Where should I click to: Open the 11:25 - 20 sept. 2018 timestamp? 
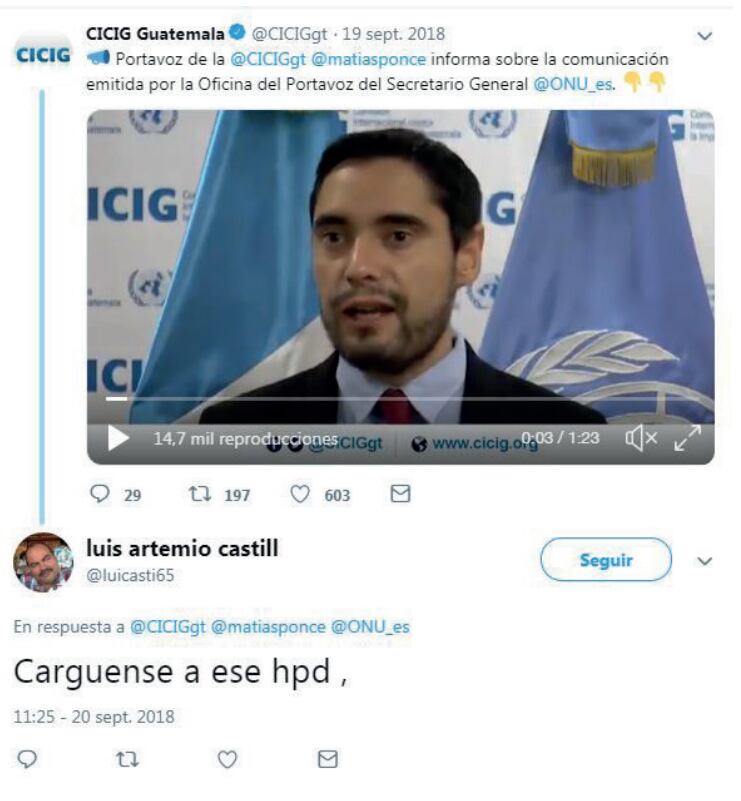point(94,717)
